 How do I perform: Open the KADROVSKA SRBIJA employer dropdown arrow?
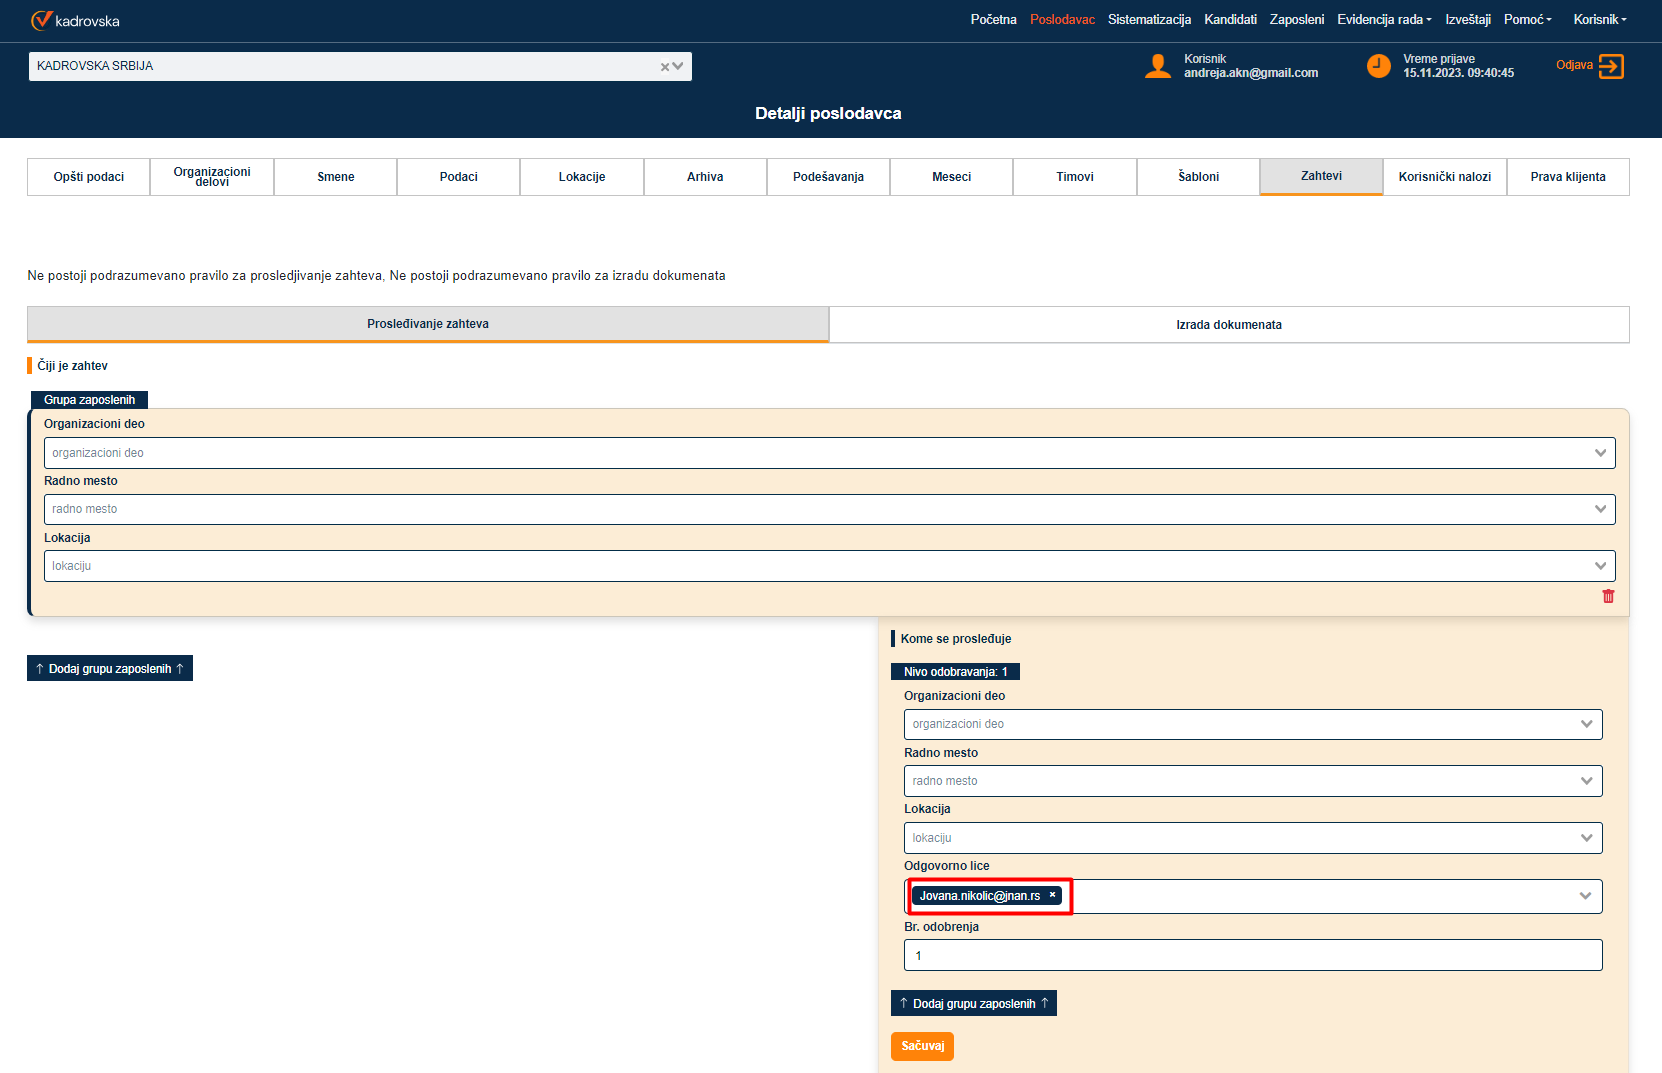click(x=678, y=66)
